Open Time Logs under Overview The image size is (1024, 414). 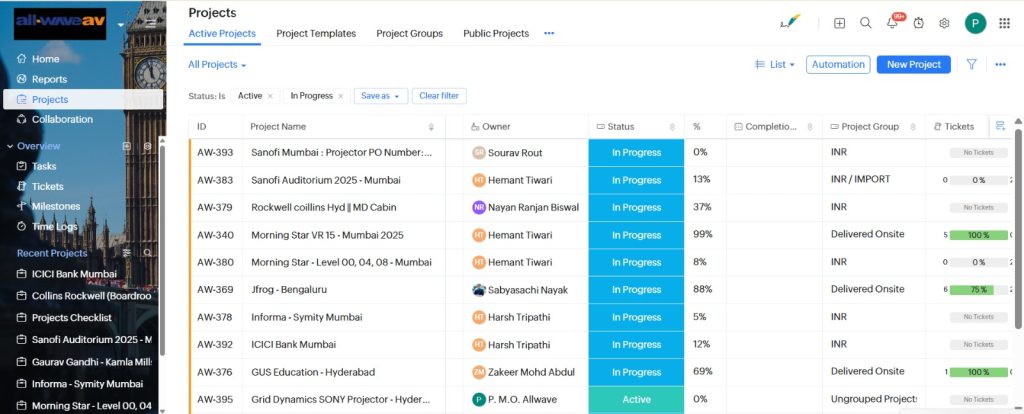click(x=54, y=226)
